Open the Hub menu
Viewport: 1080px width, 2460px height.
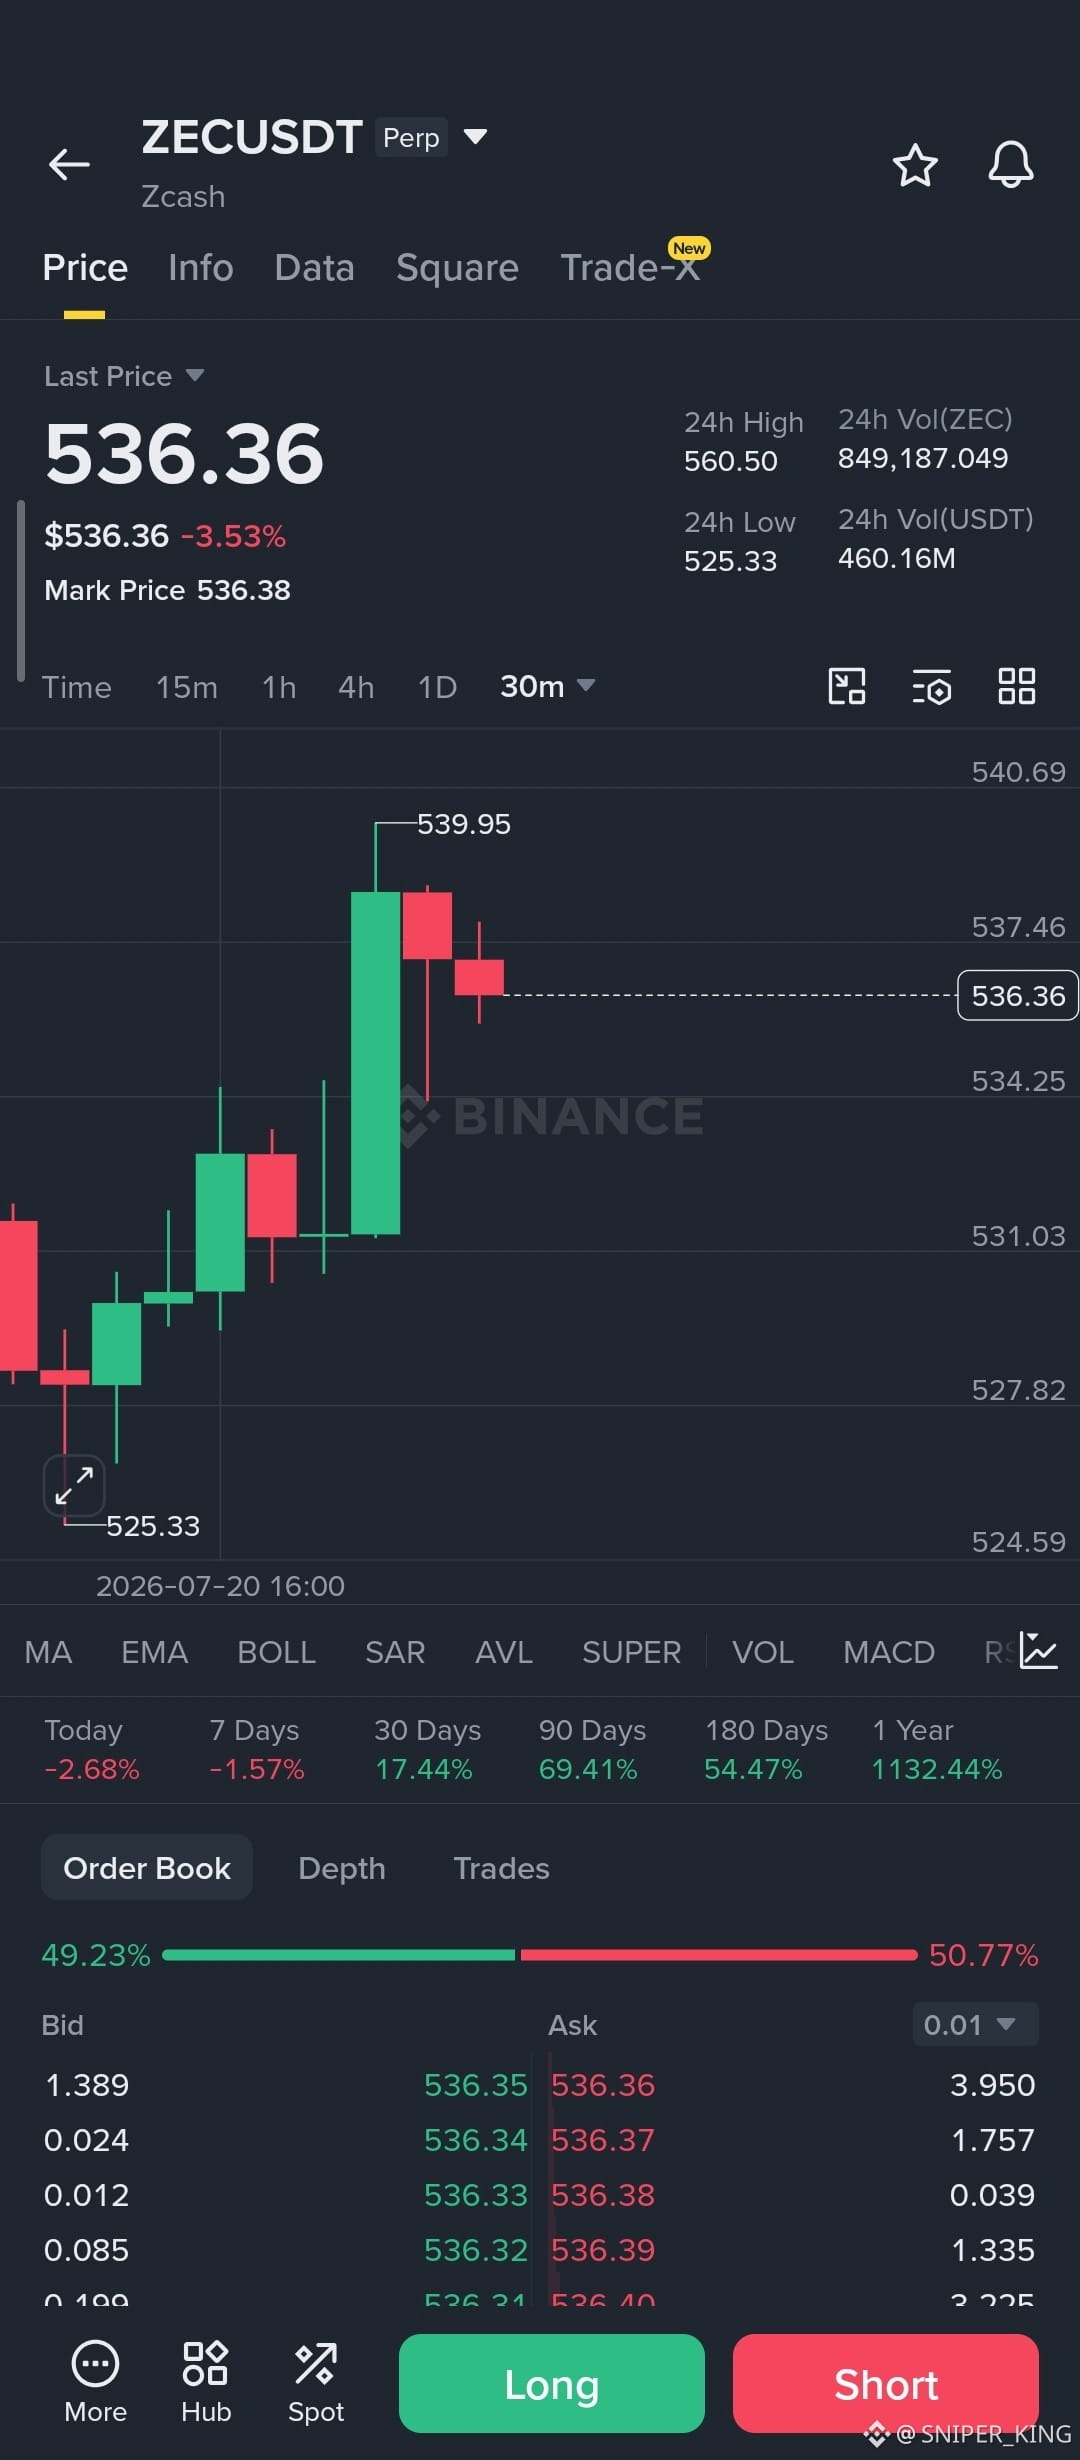point(206,2383)
